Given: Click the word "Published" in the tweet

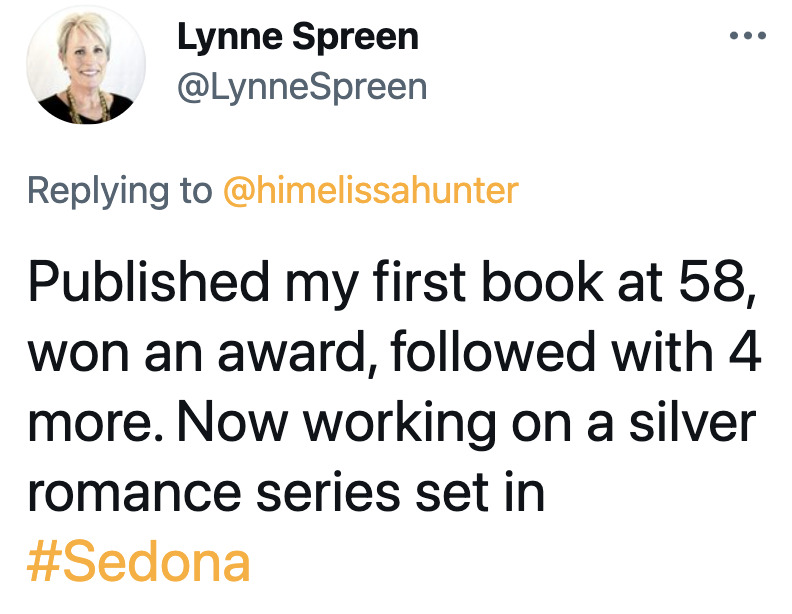Looking at the screenshot, I should [x=148, y=284].
